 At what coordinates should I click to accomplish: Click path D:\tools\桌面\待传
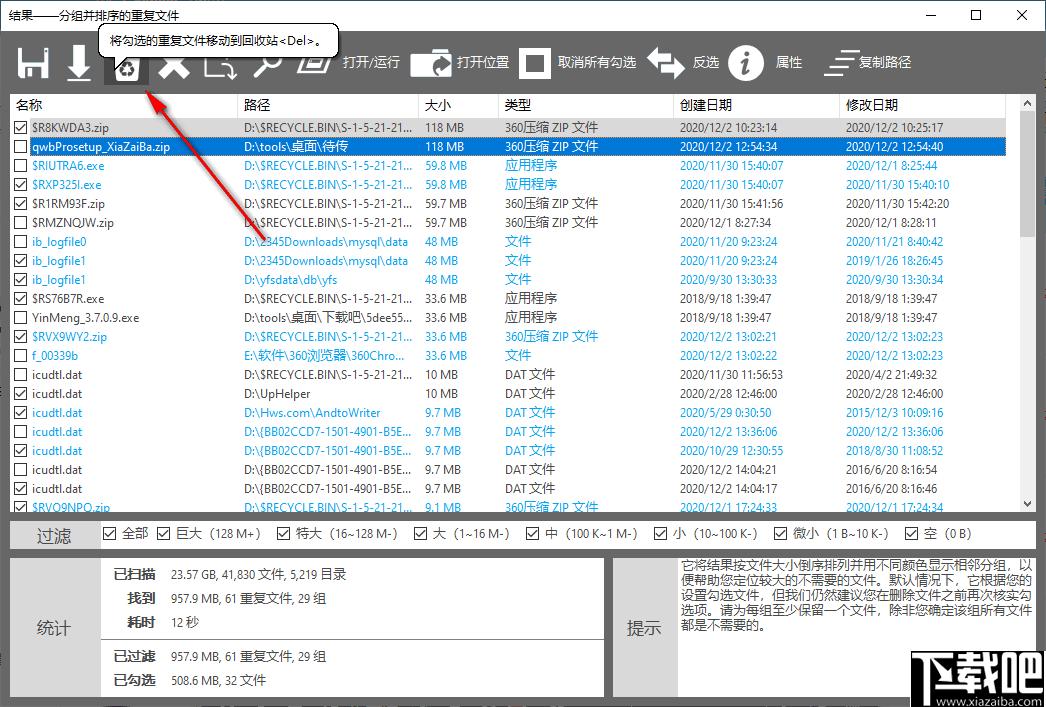click(296, 147)
